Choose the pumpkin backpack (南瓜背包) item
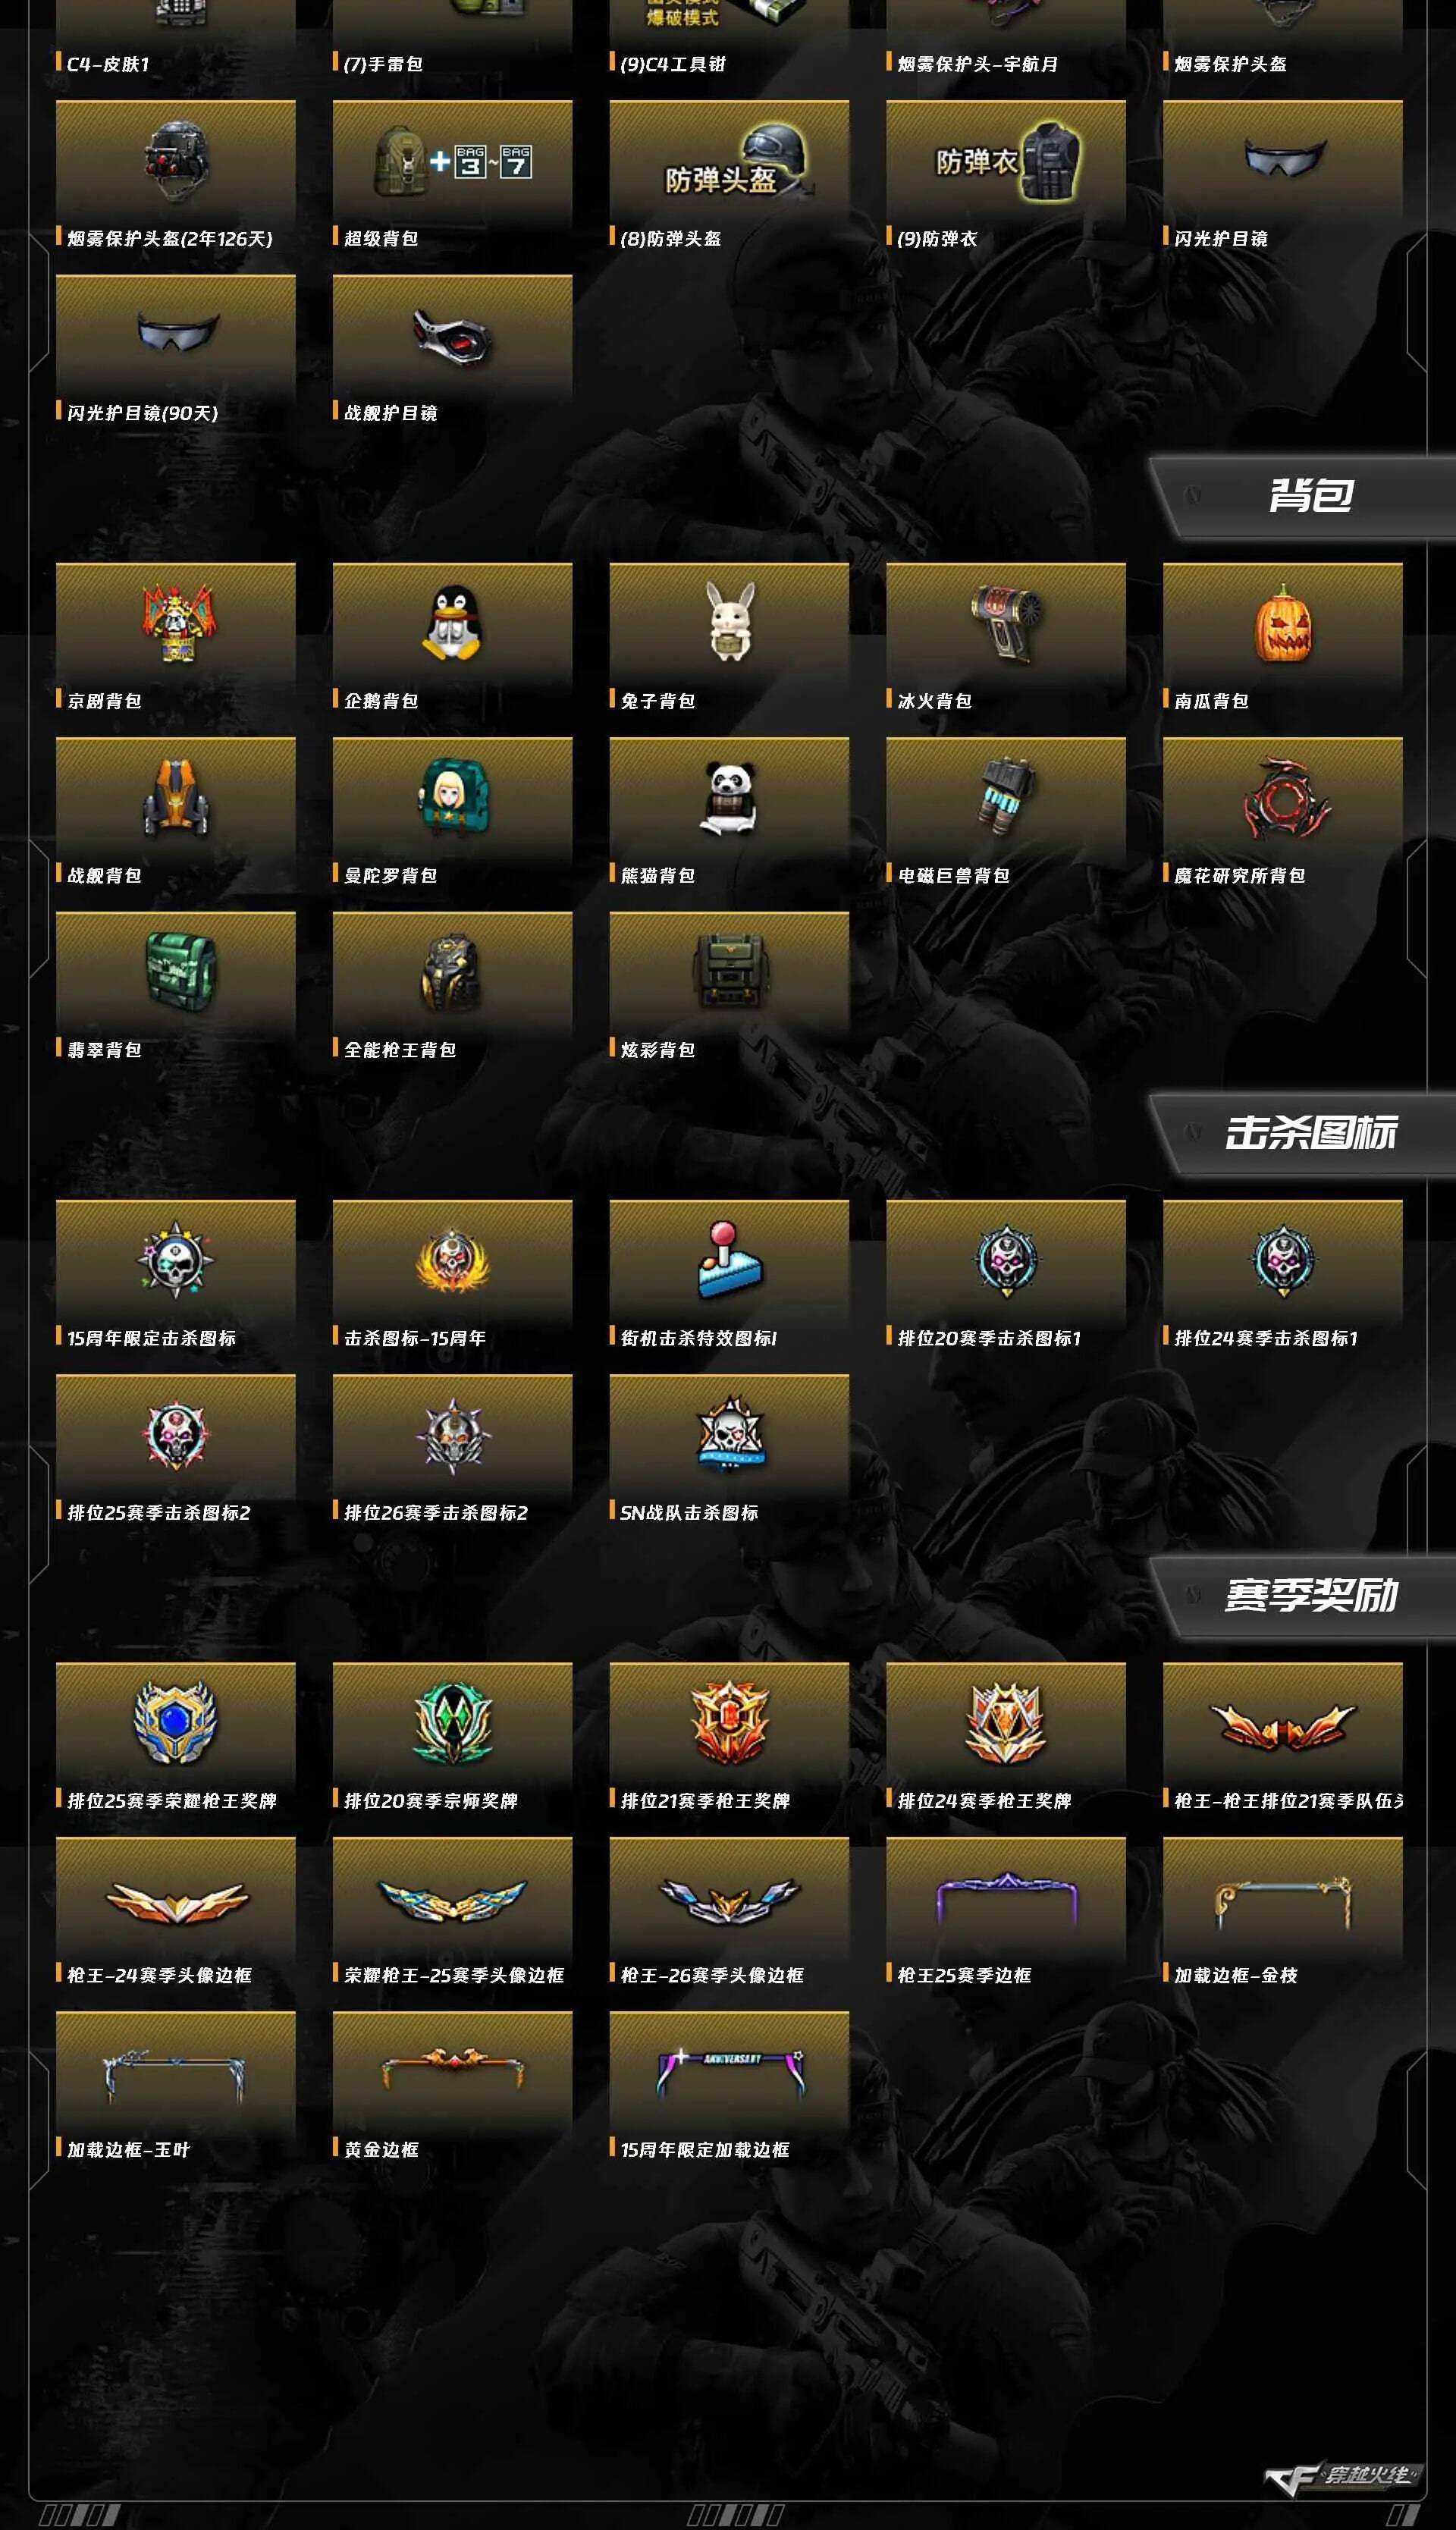The image size is (1456, 2530). click(1282, 637)
